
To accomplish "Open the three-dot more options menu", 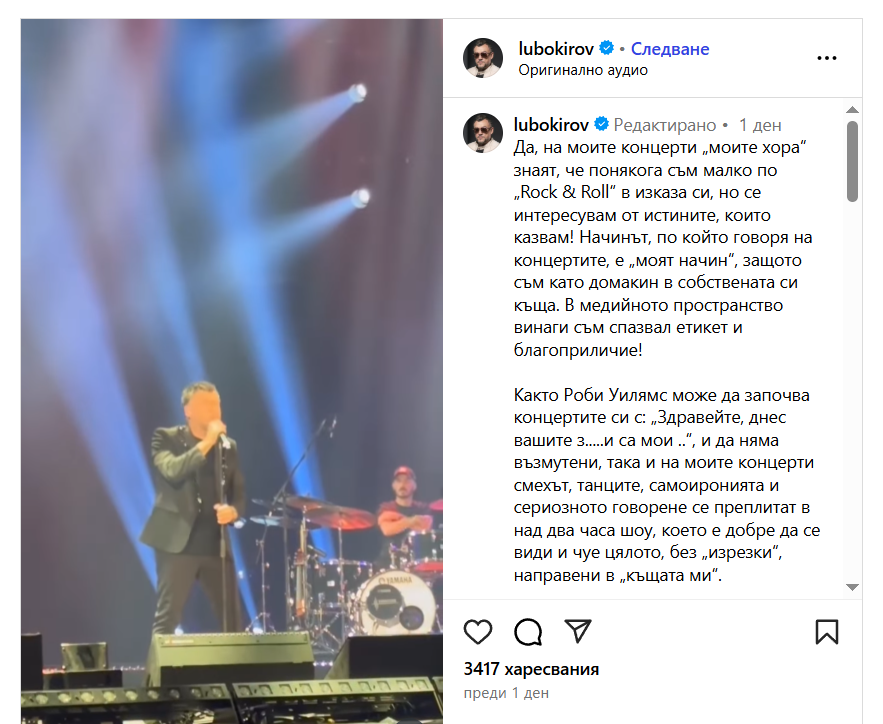I will tap(826, 58).
